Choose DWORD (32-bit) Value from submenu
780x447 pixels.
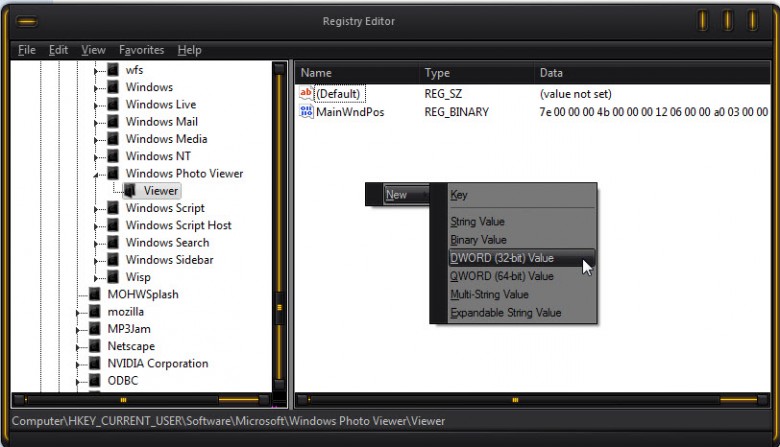(521, 258)
